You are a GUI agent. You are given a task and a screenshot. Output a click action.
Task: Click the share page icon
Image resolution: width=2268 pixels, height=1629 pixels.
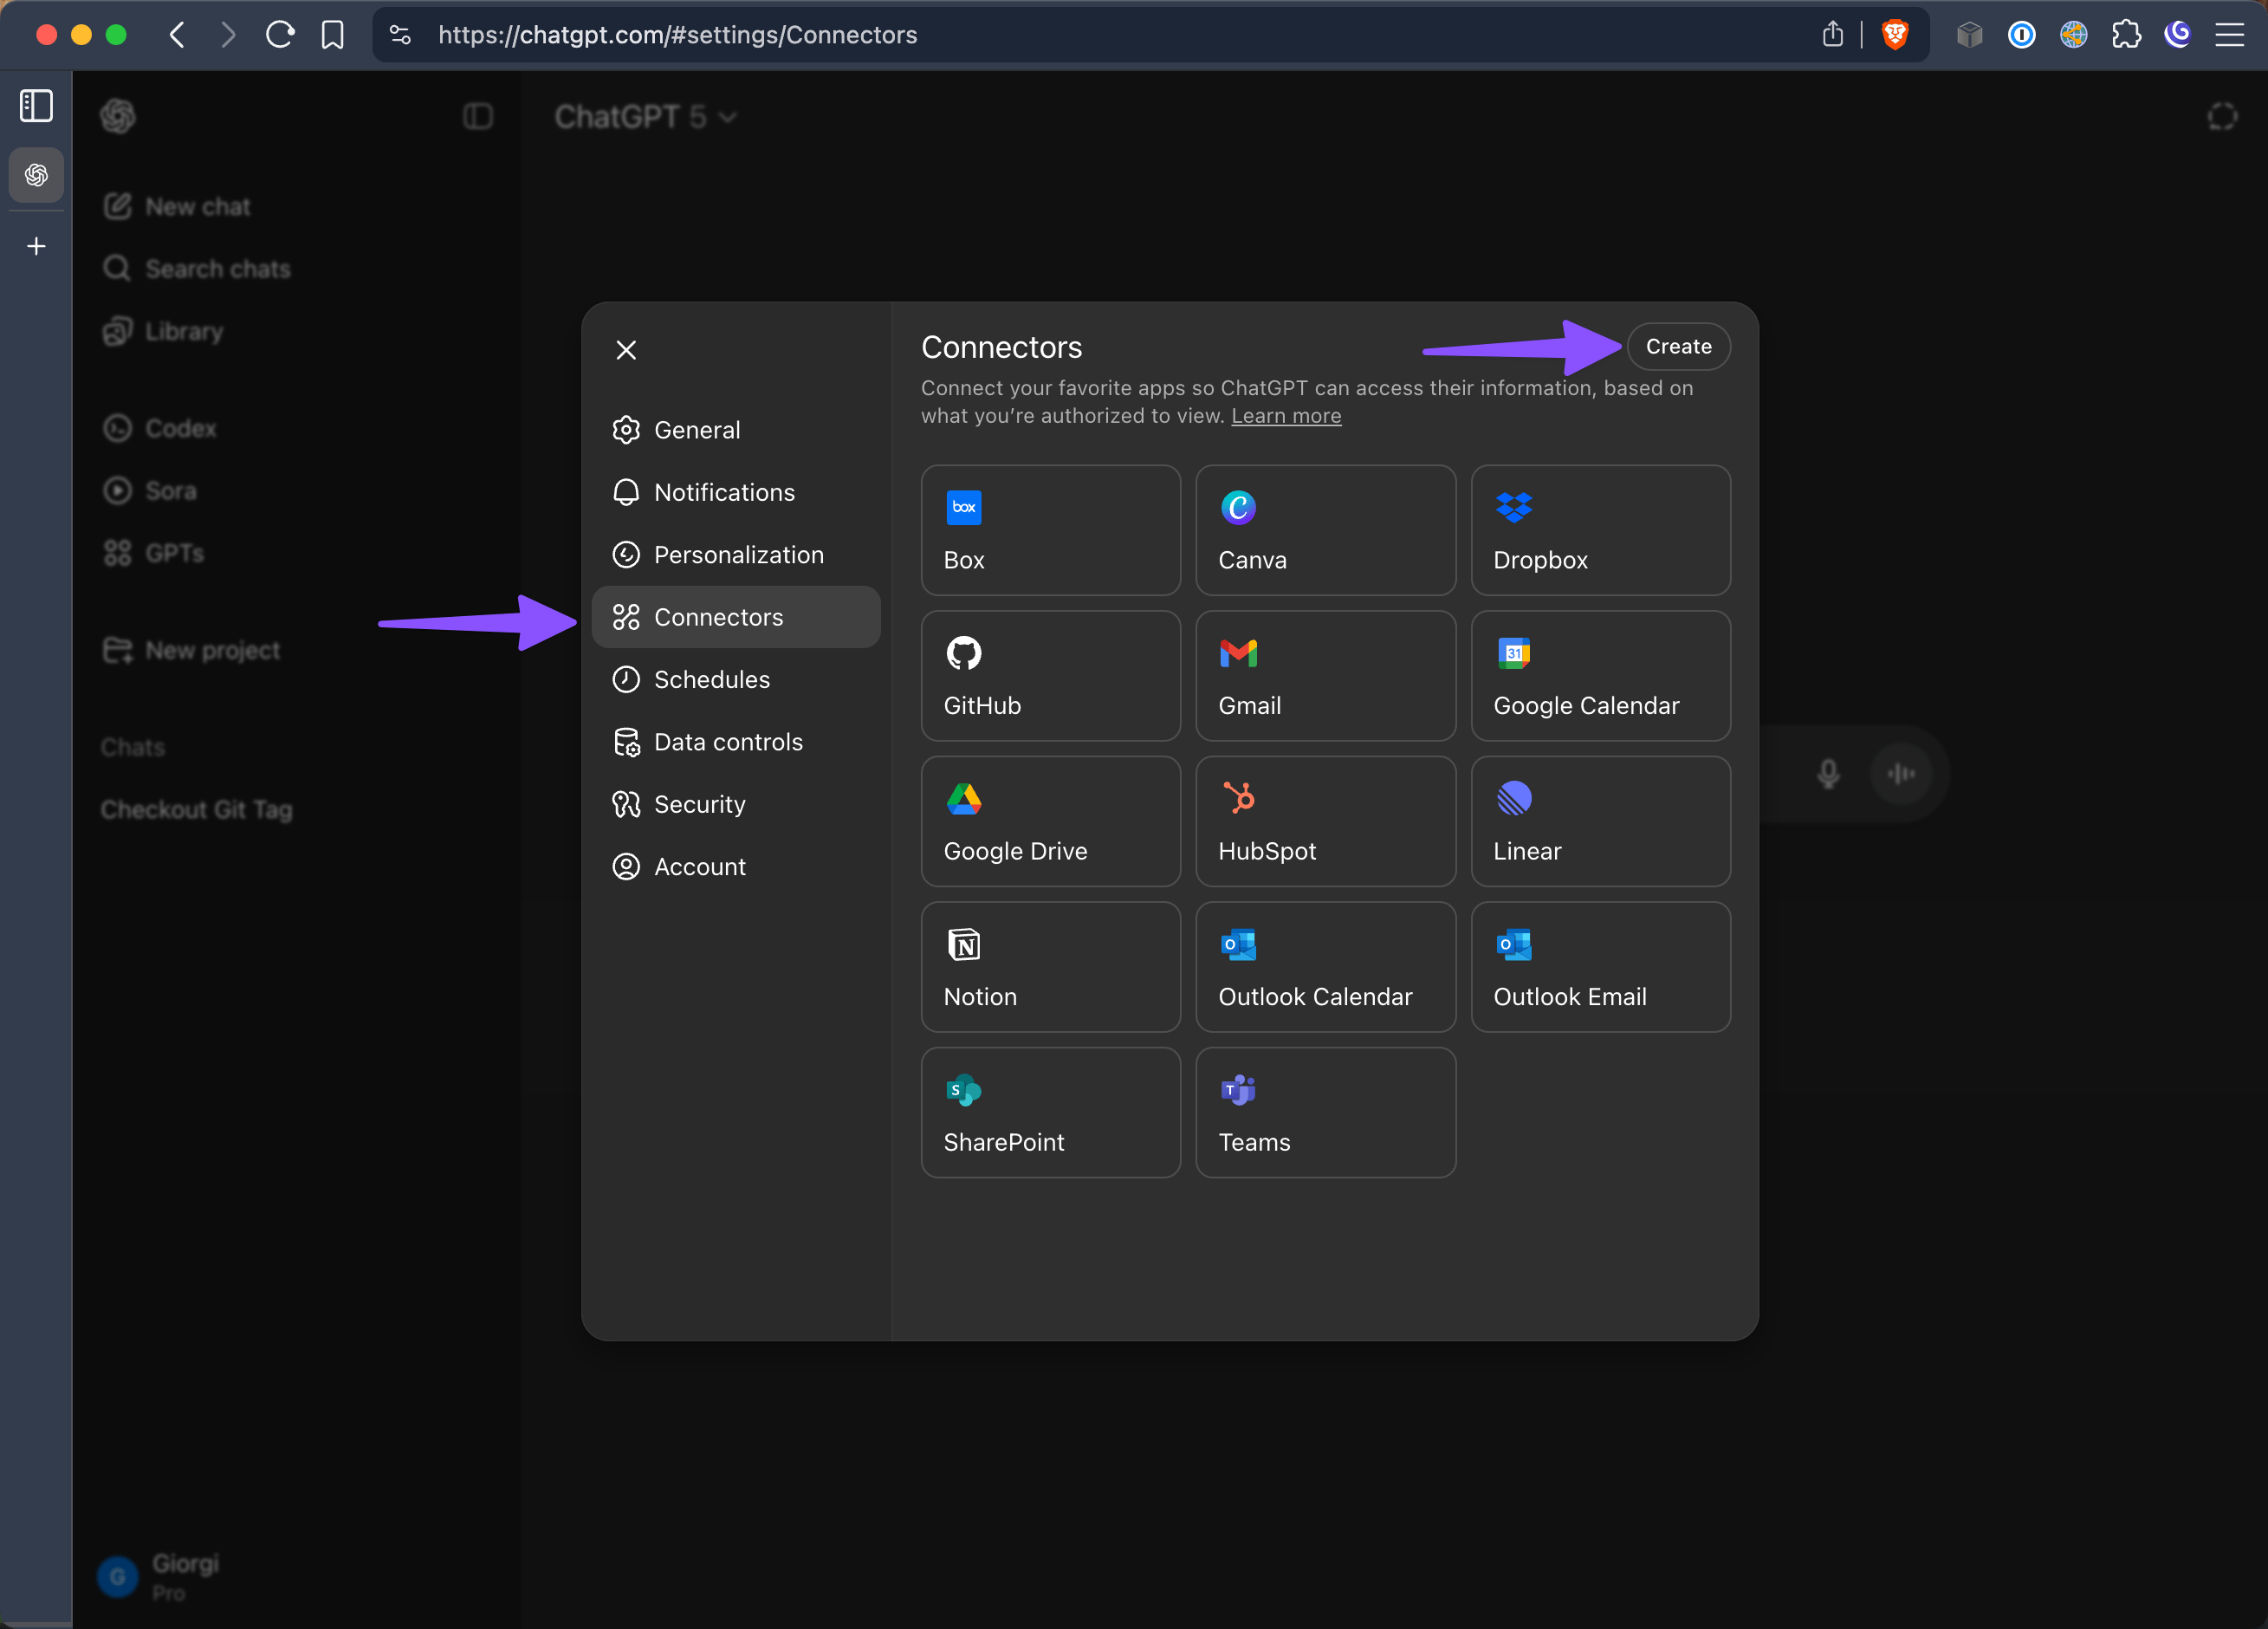coord(1832,35)
